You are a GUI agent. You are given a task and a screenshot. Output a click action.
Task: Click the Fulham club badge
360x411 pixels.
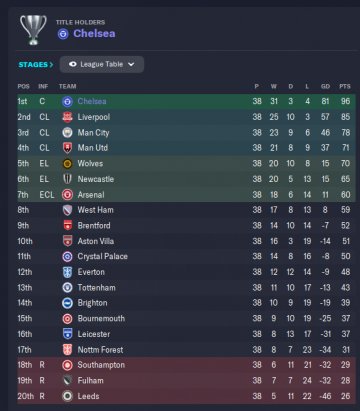tap(67, 381)
